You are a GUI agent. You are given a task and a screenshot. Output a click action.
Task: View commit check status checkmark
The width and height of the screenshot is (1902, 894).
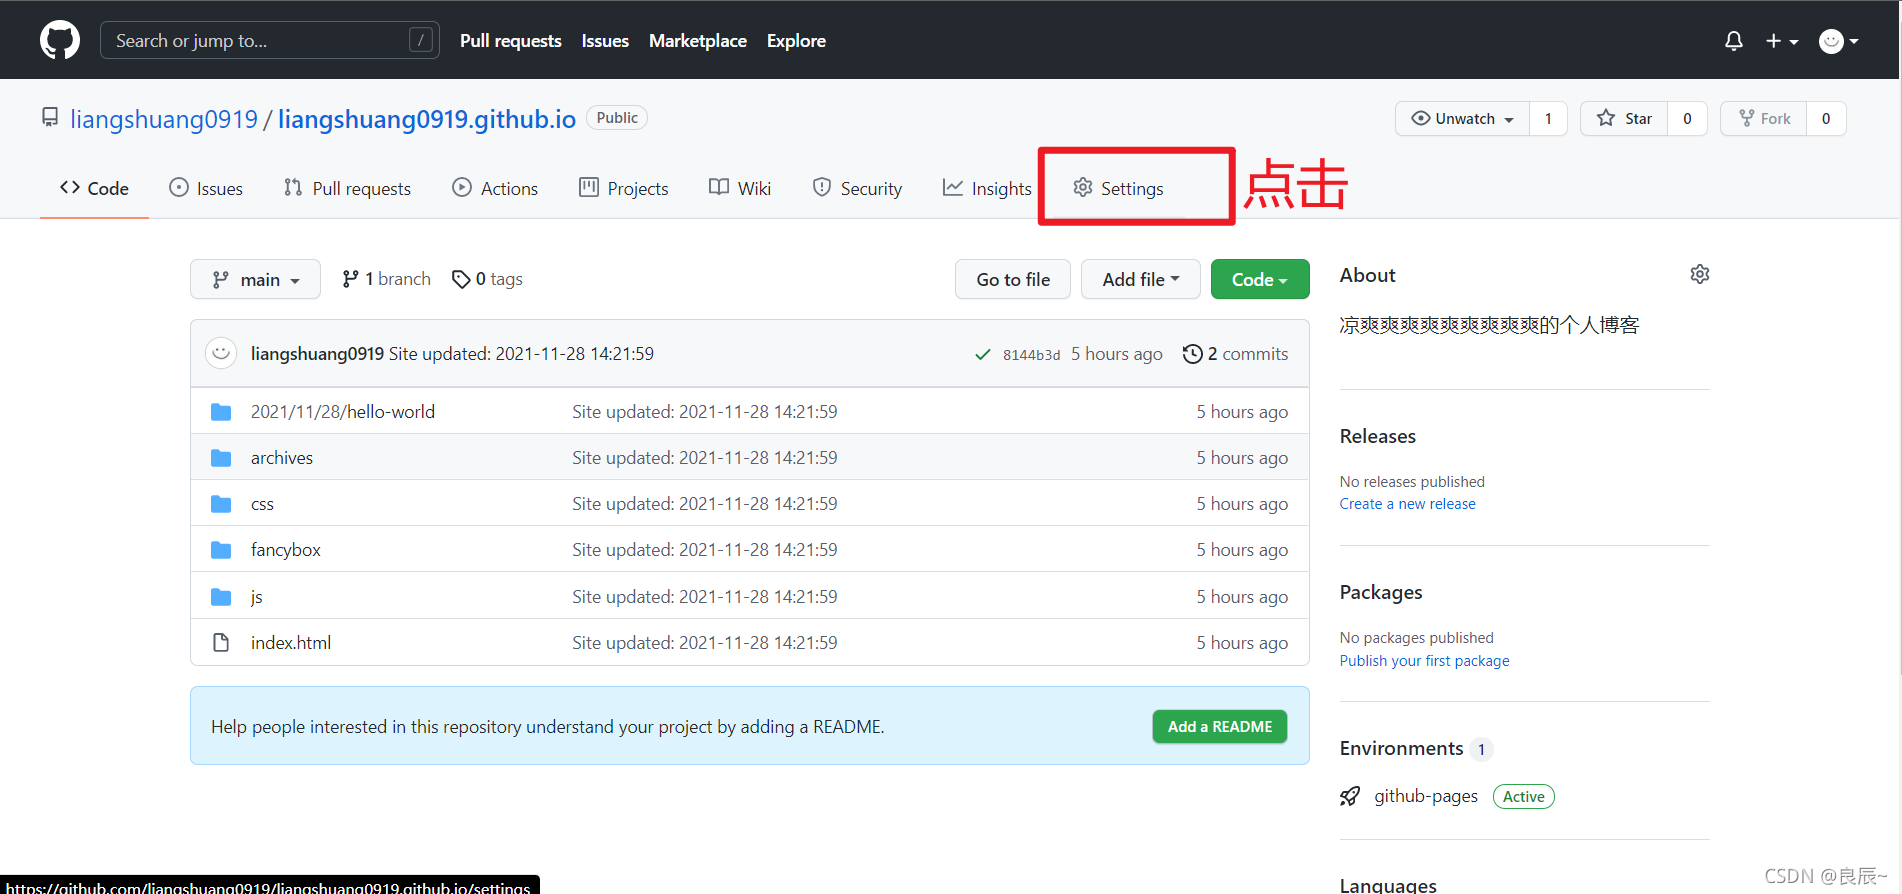[983, 354]
